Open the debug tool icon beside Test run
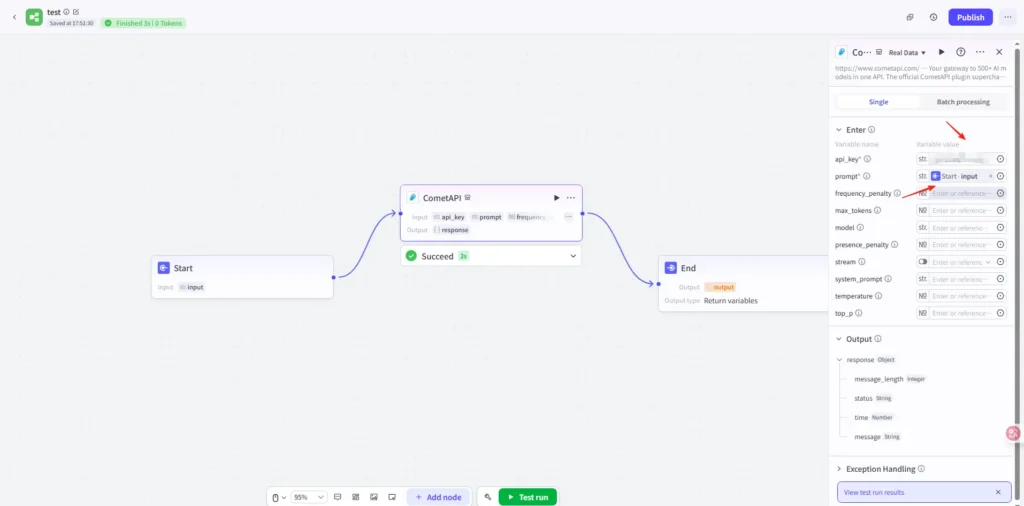 [x=487, y=497]
